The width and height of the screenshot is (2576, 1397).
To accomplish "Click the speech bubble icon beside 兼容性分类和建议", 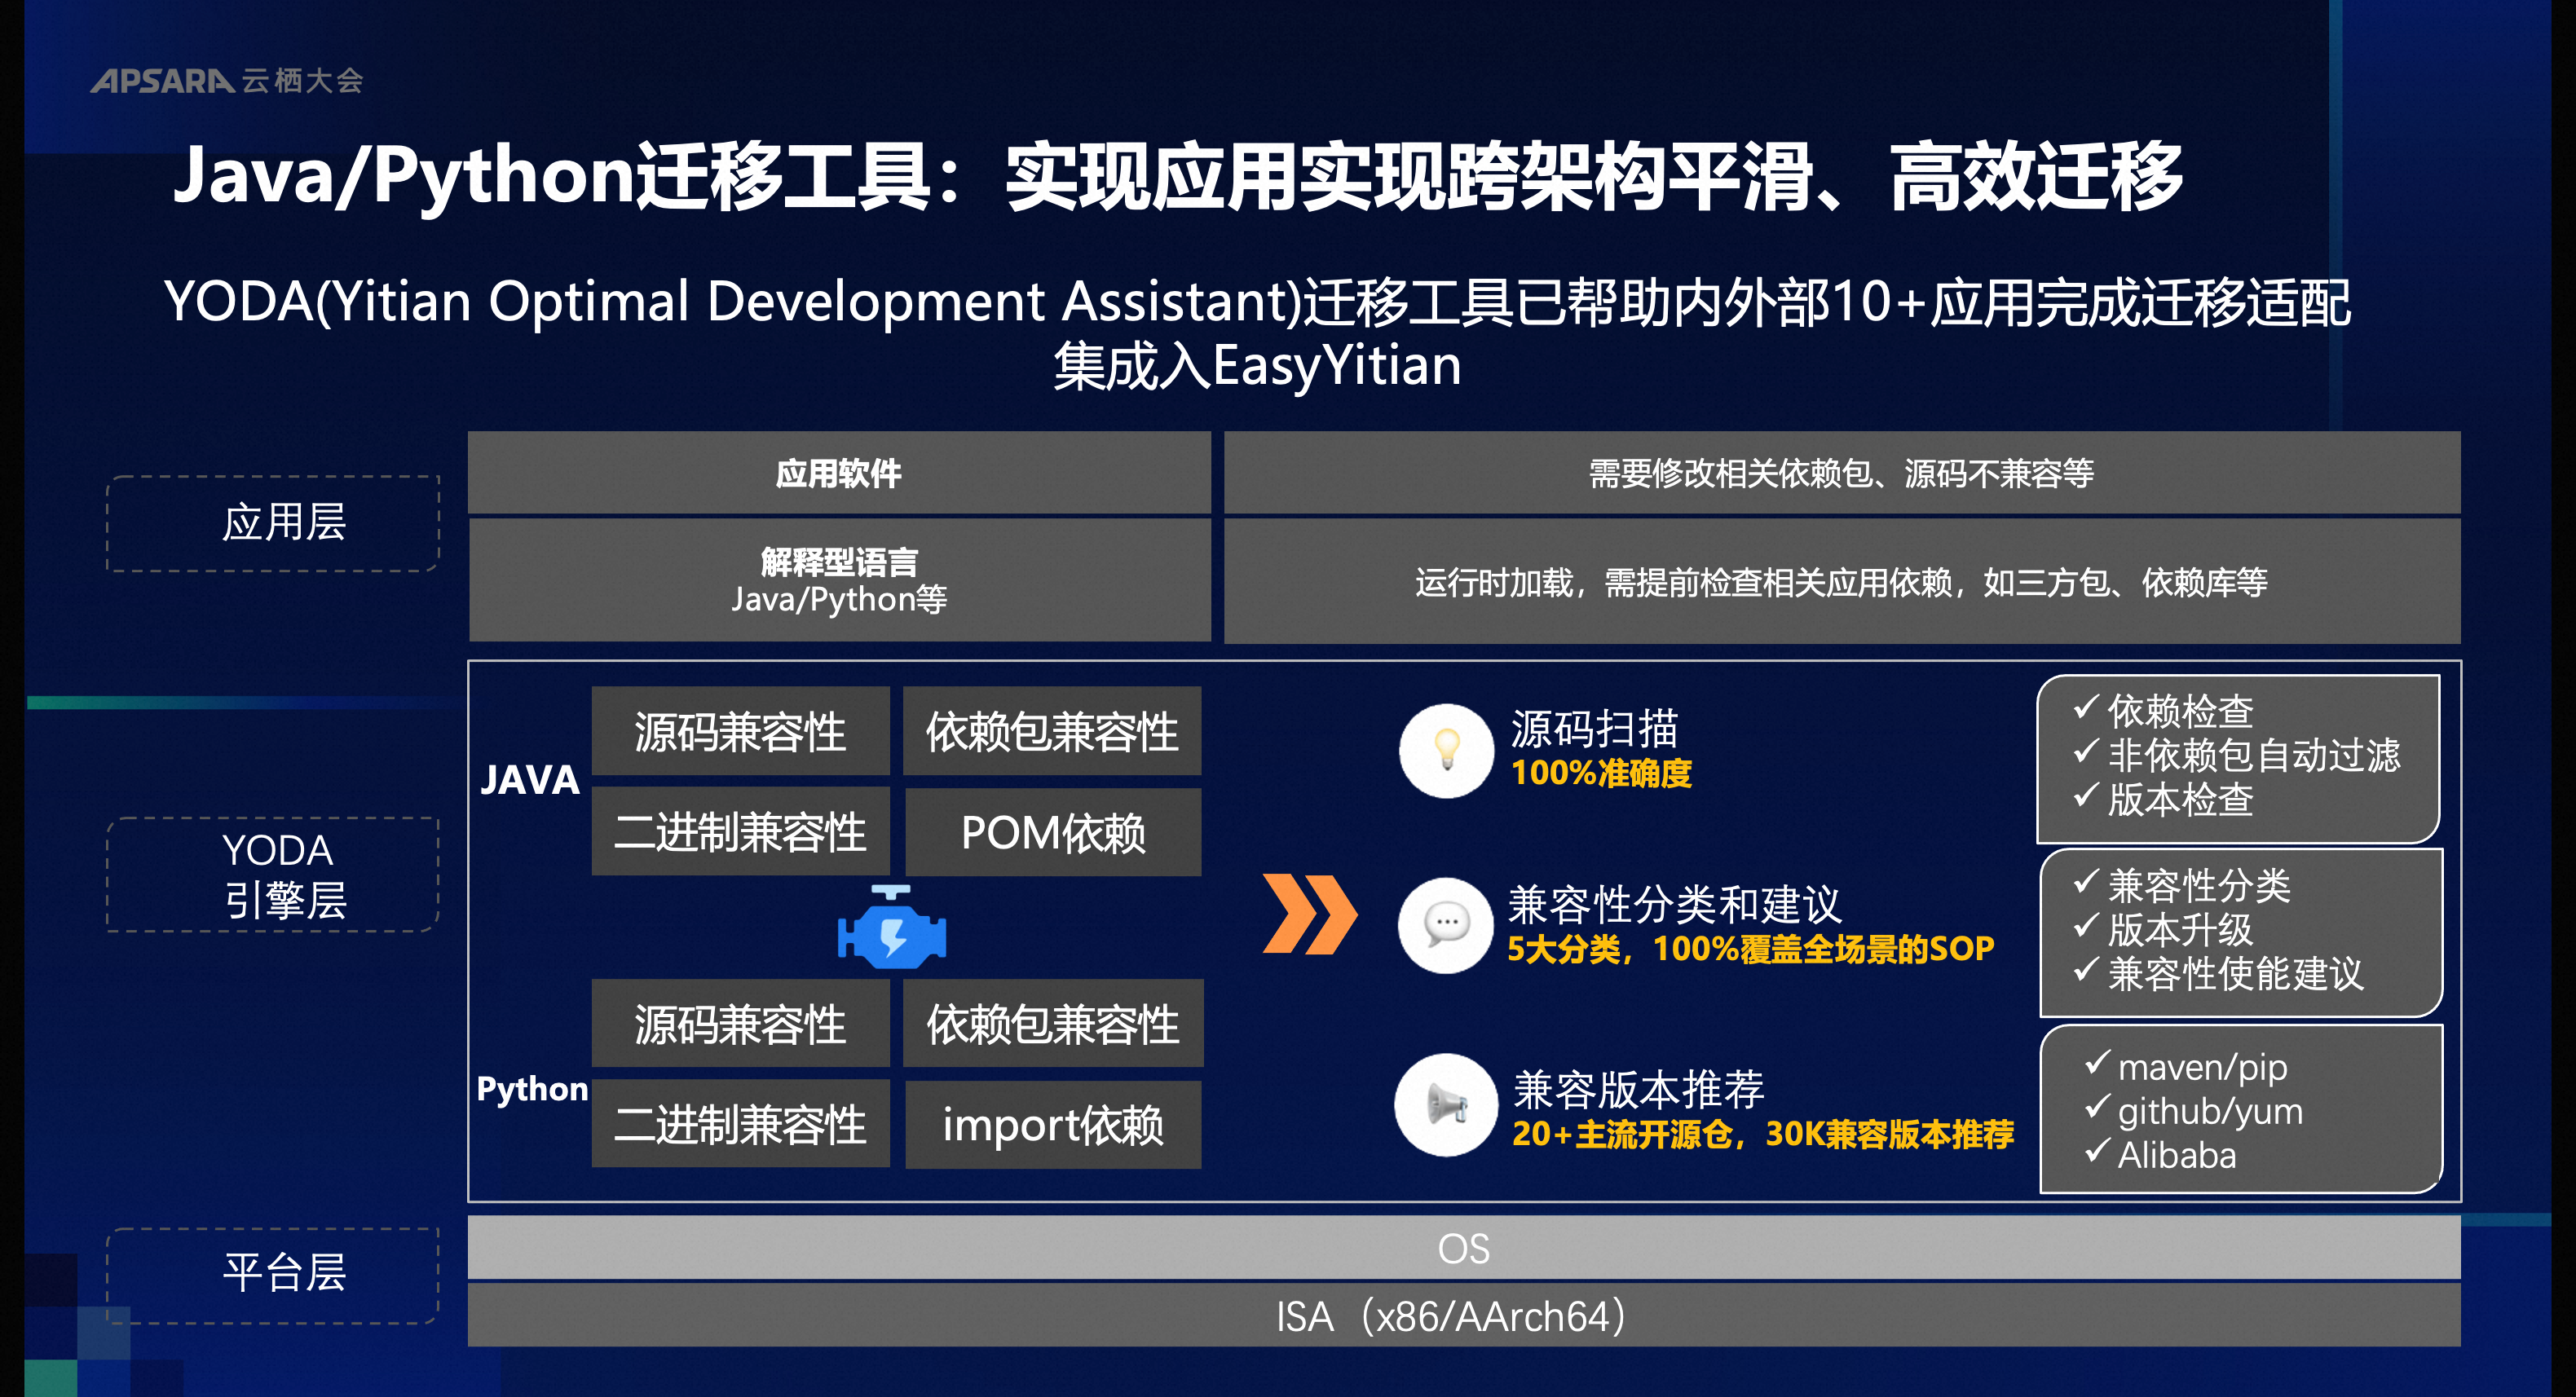I will coord(1446,925).
